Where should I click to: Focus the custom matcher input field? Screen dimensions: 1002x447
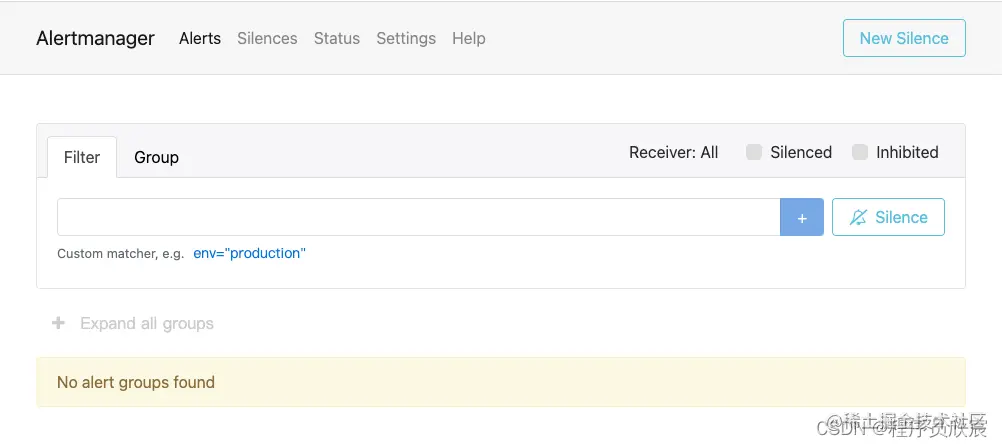419,217
